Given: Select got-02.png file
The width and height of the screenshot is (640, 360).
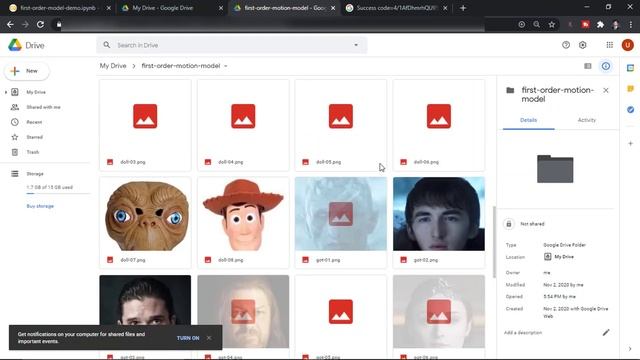Looking at the screenshot, I should coord(439,223).
